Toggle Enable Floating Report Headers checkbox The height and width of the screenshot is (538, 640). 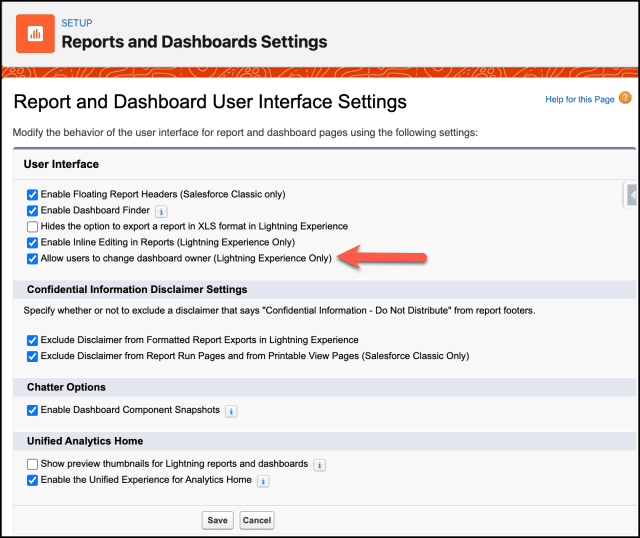tap(33, 194)
